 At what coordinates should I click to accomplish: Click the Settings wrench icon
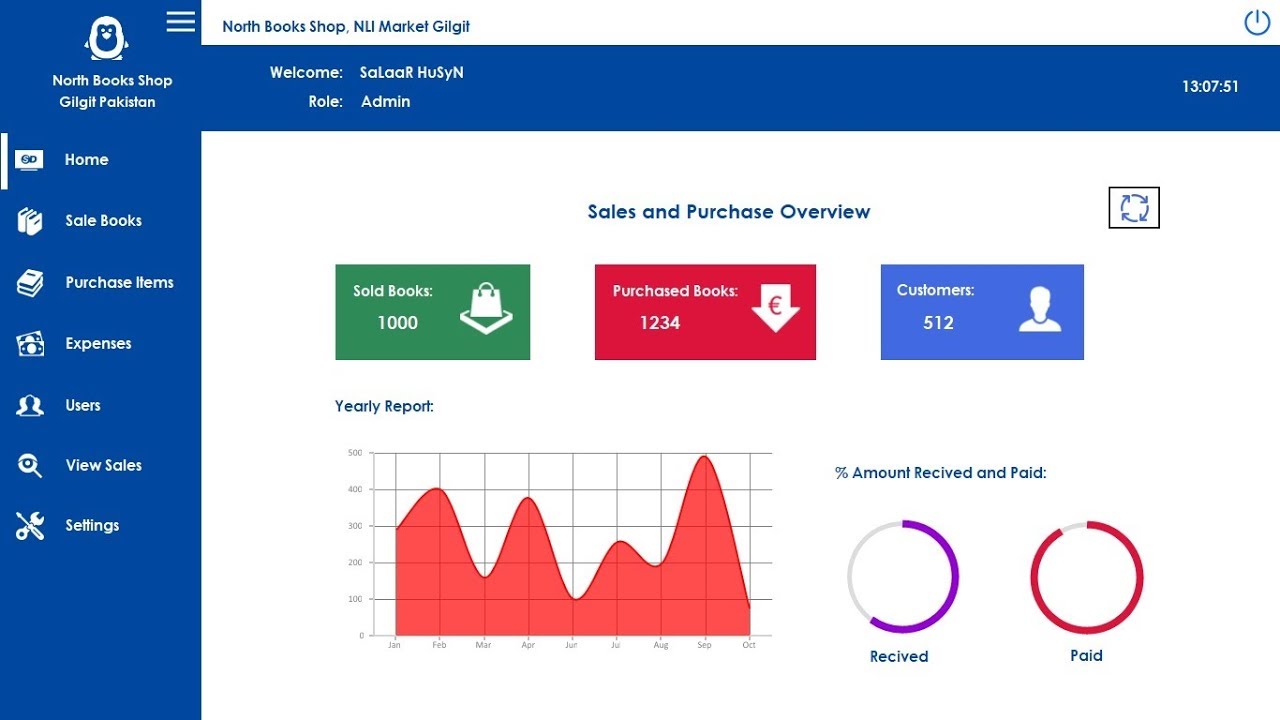30,526
